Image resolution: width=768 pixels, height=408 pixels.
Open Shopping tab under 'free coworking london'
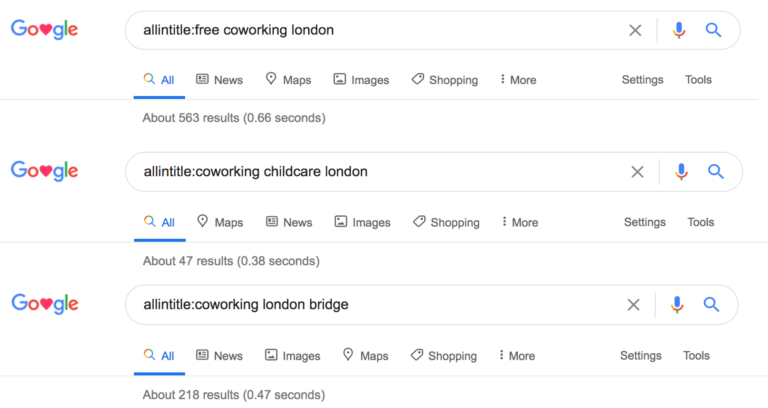coord(445,80)
